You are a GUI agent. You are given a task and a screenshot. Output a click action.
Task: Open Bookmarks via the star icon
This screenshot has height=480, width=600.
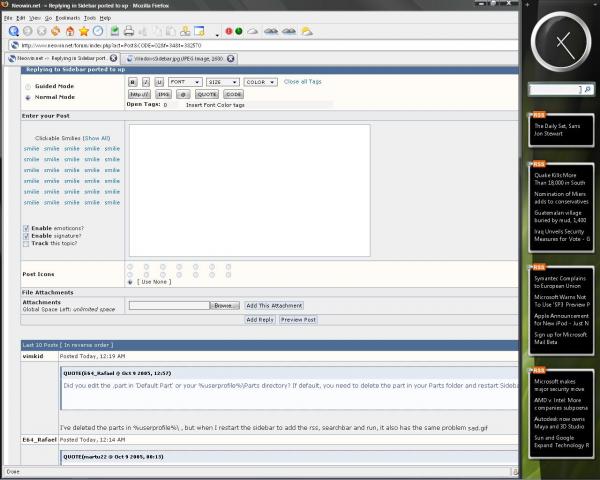coord(84,31)
